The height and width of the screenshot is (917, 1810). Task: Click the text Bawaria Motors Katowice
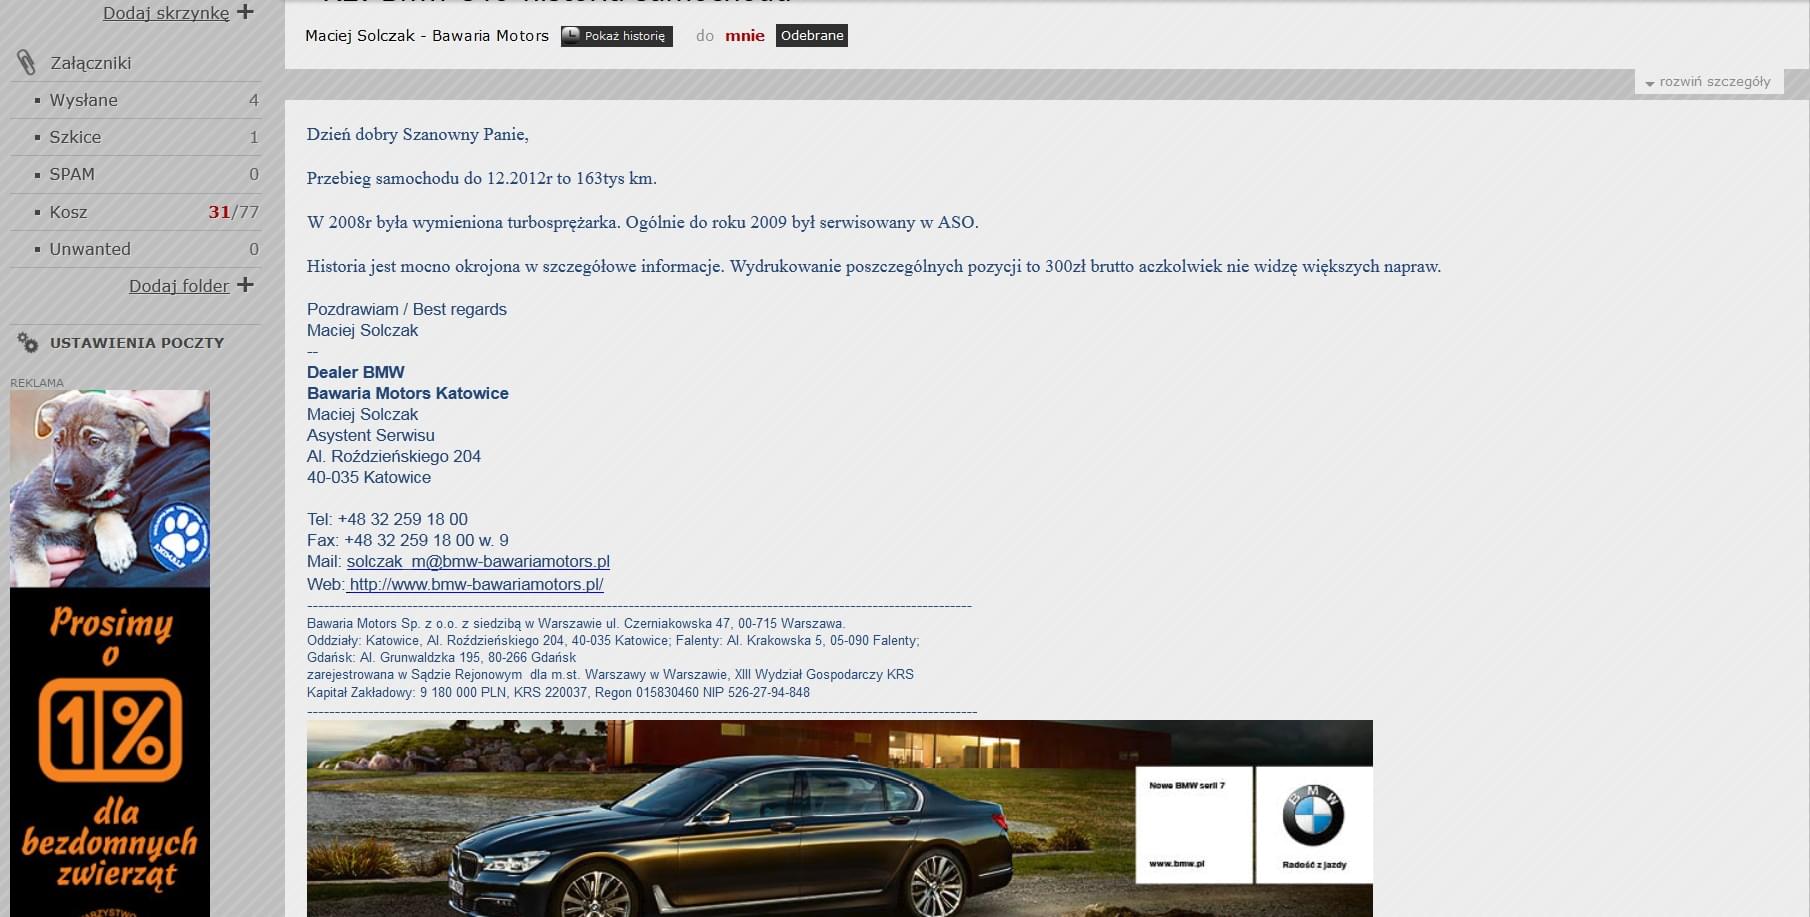point(408,394)
